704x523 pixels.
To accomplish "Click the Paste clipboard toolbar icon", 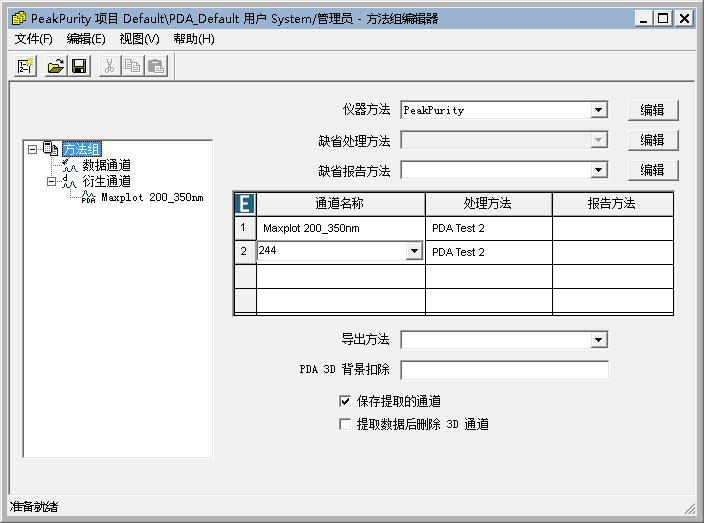I will (156, 66).
